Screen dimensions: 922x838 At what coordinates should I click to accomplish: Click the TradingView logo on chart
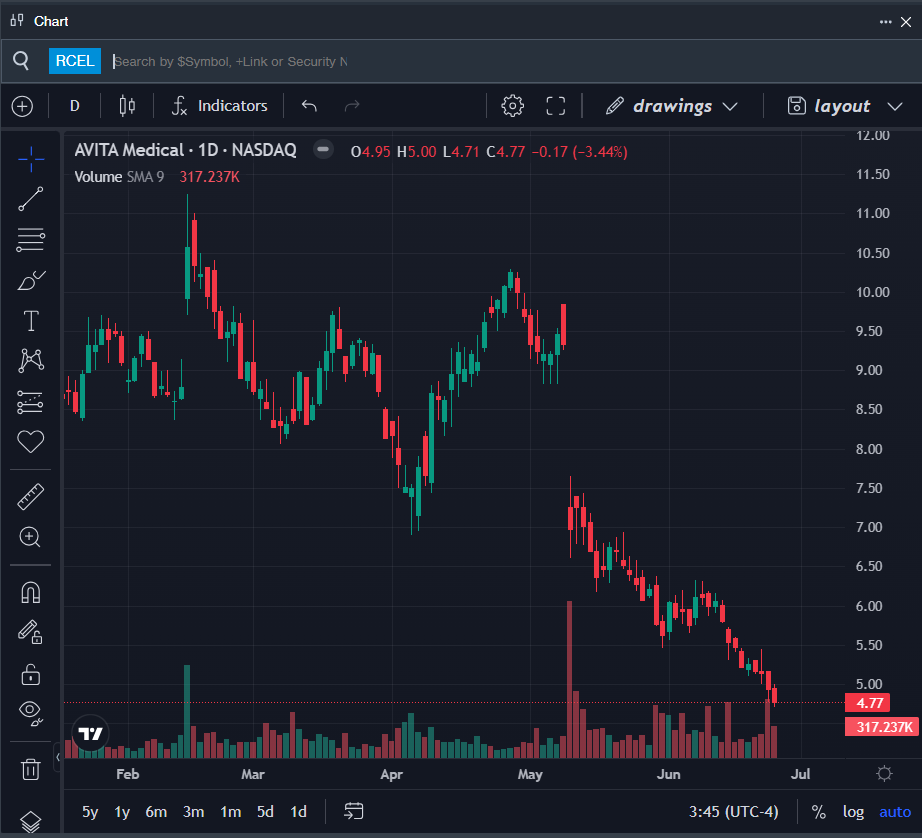[x=91, y=733]
